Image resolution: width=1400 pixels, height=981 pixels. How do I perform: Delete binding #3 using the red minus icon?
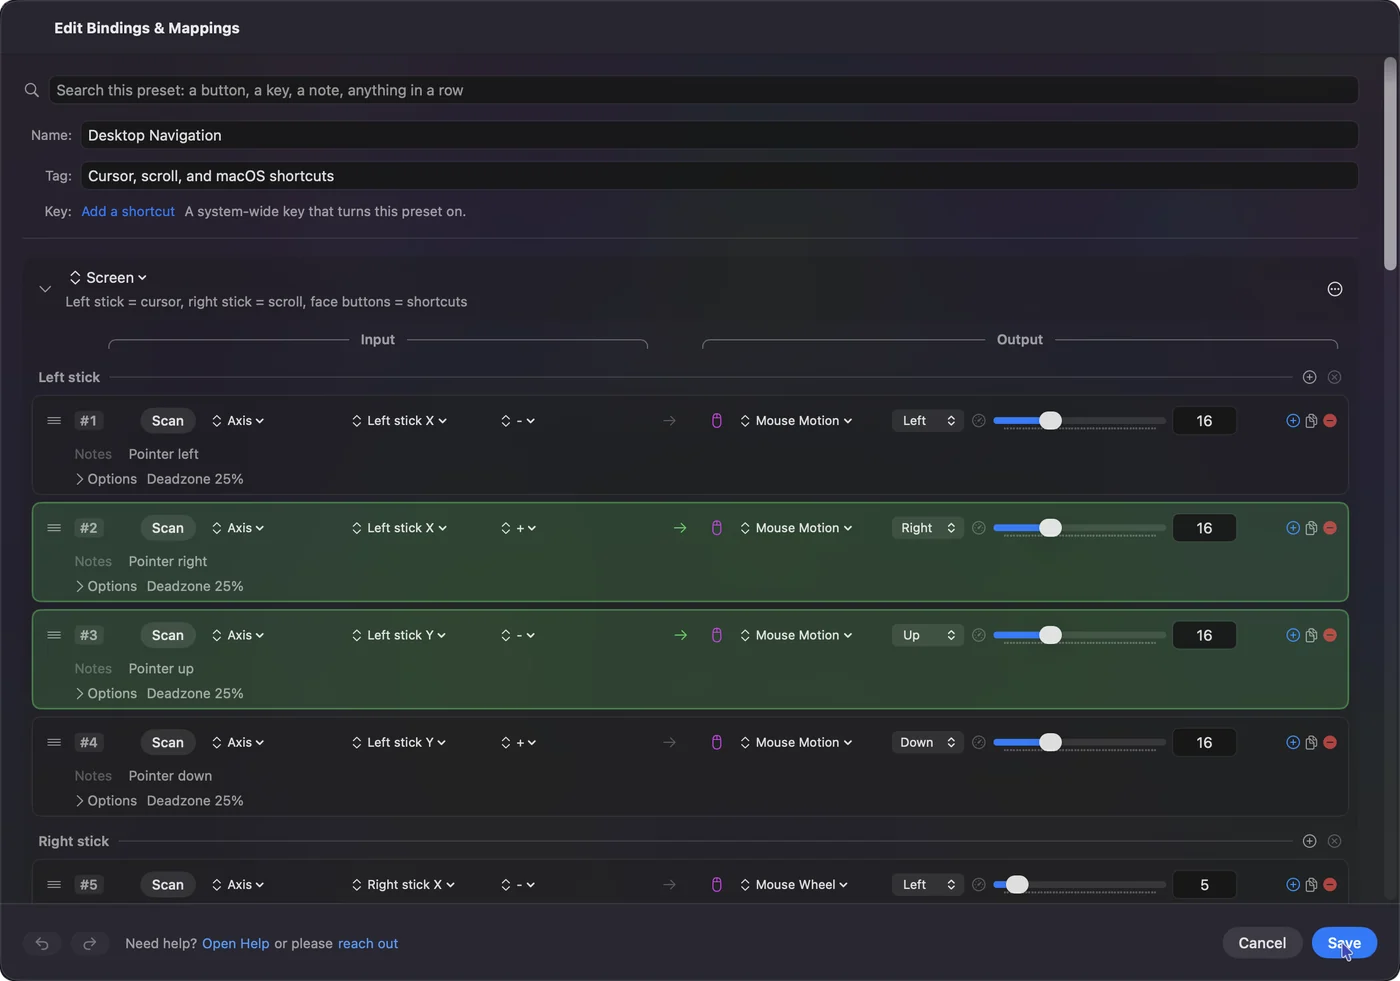[1330, 635]
